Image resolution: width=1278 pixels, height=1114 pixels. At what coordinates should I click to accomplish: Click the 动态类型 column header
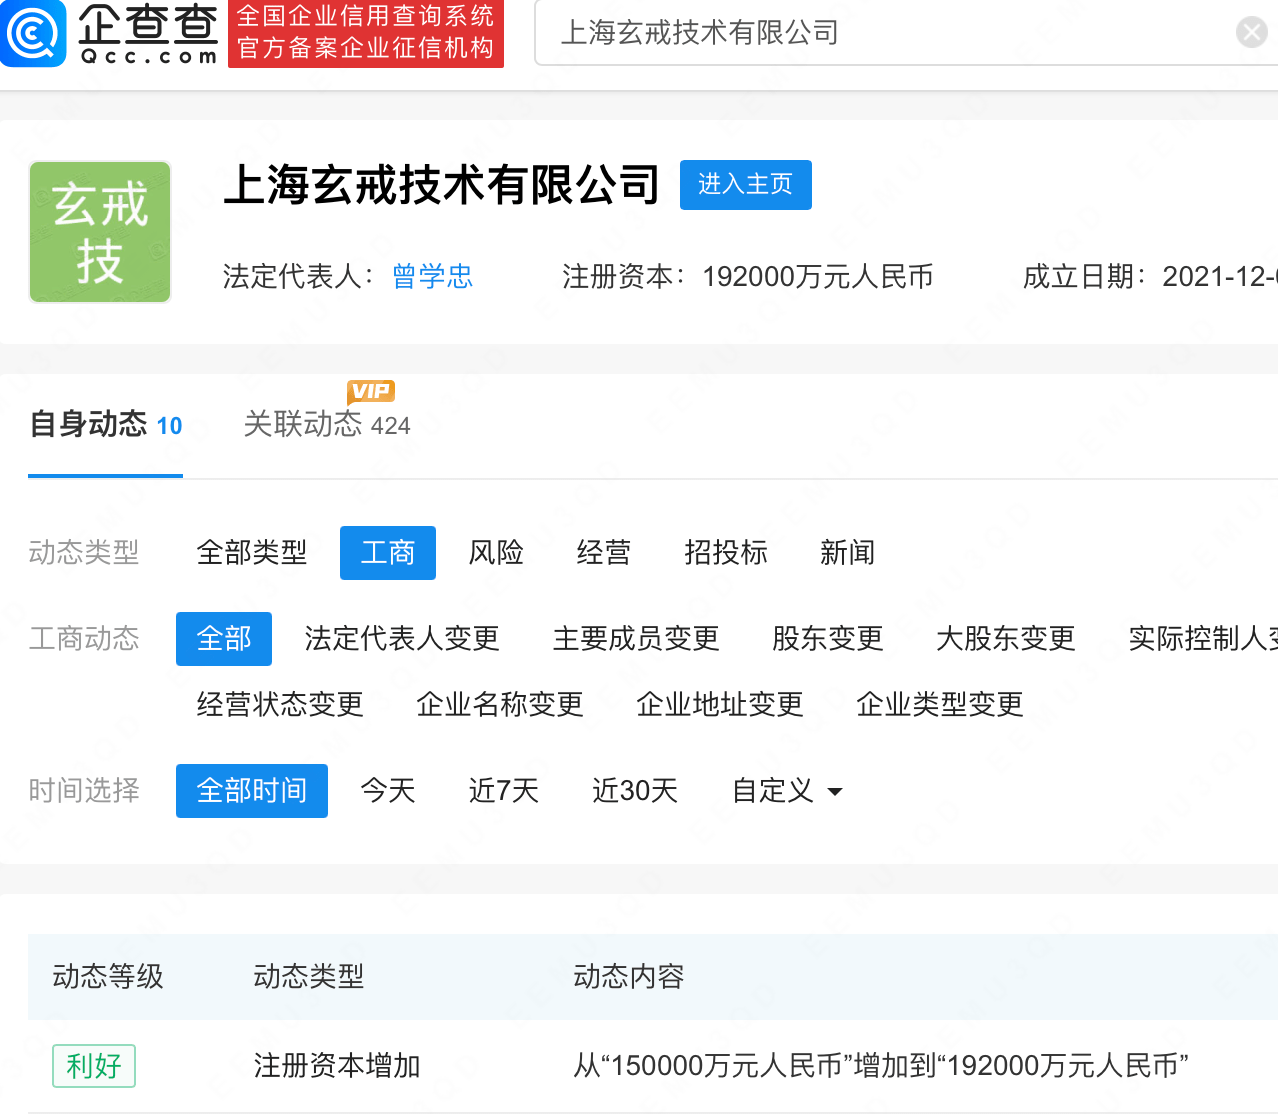[x=309, y=977]
